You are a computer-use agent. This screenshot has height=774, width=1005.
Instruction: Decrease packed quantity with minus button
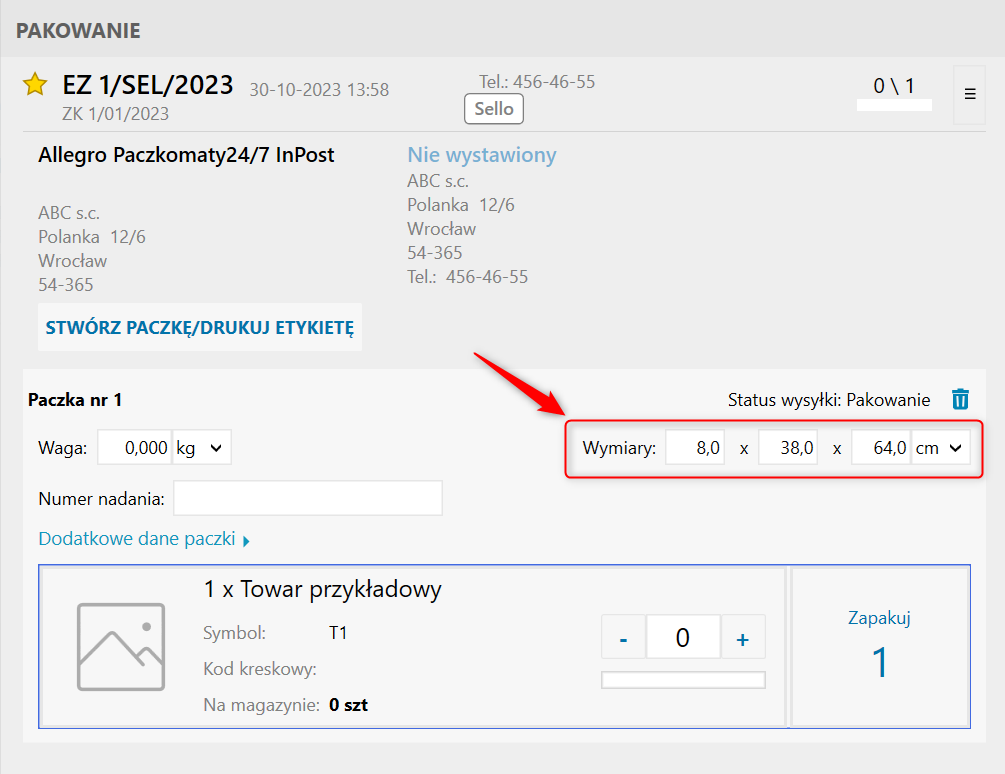click(x=623, y=637)
